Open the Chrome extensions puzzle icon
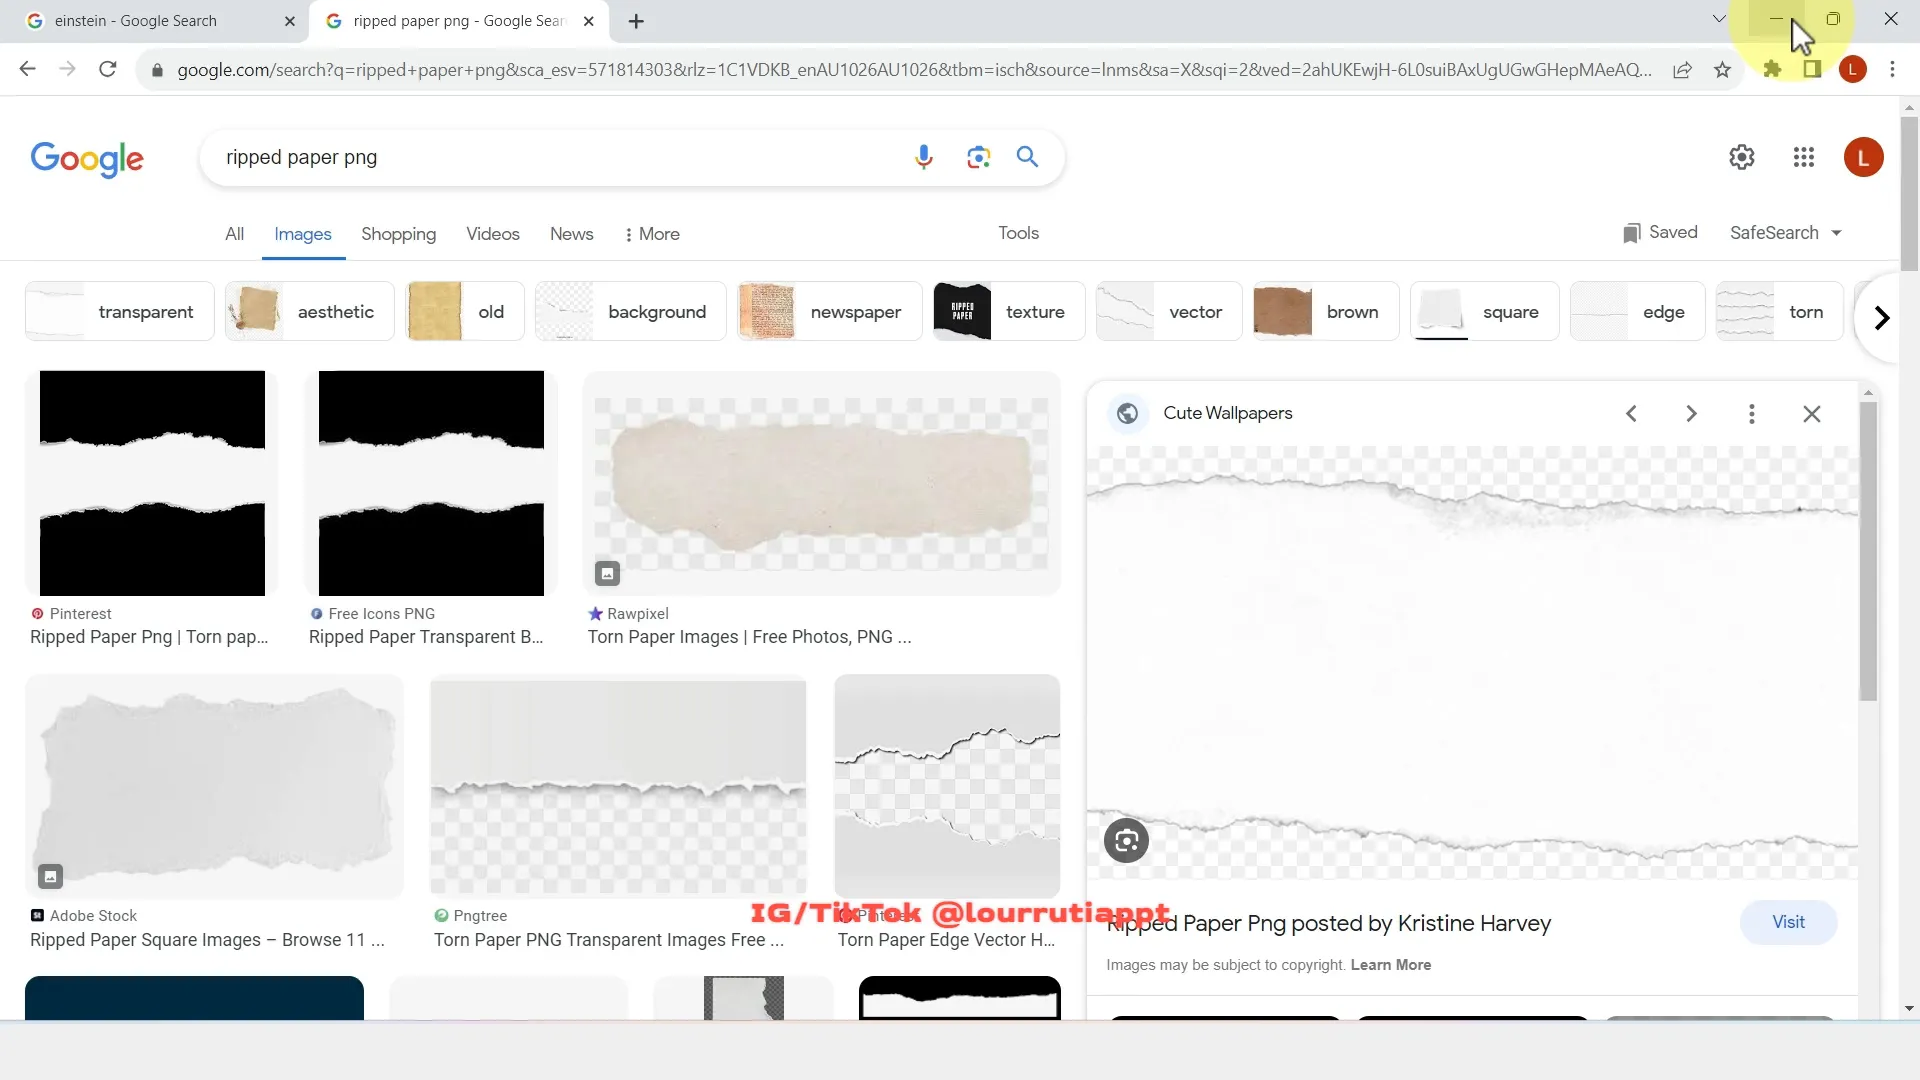Screen dimensions: 1920x1080 pyautogui.click(x=1772, y=69)
